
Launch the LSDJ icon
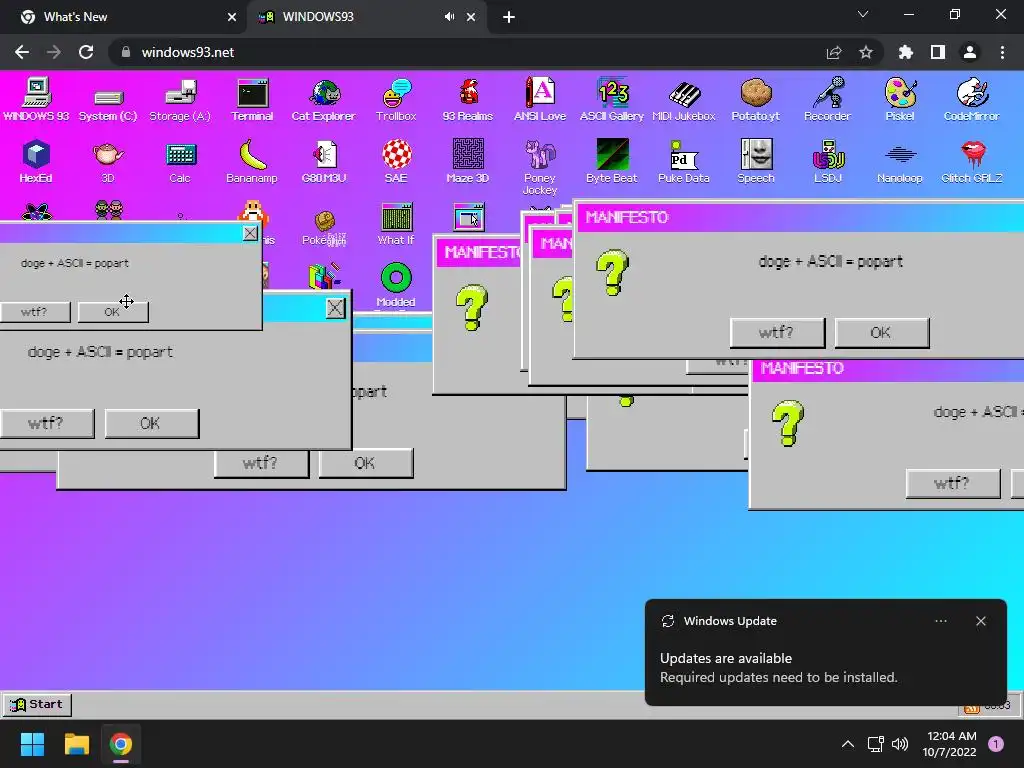tap(827, 161)
